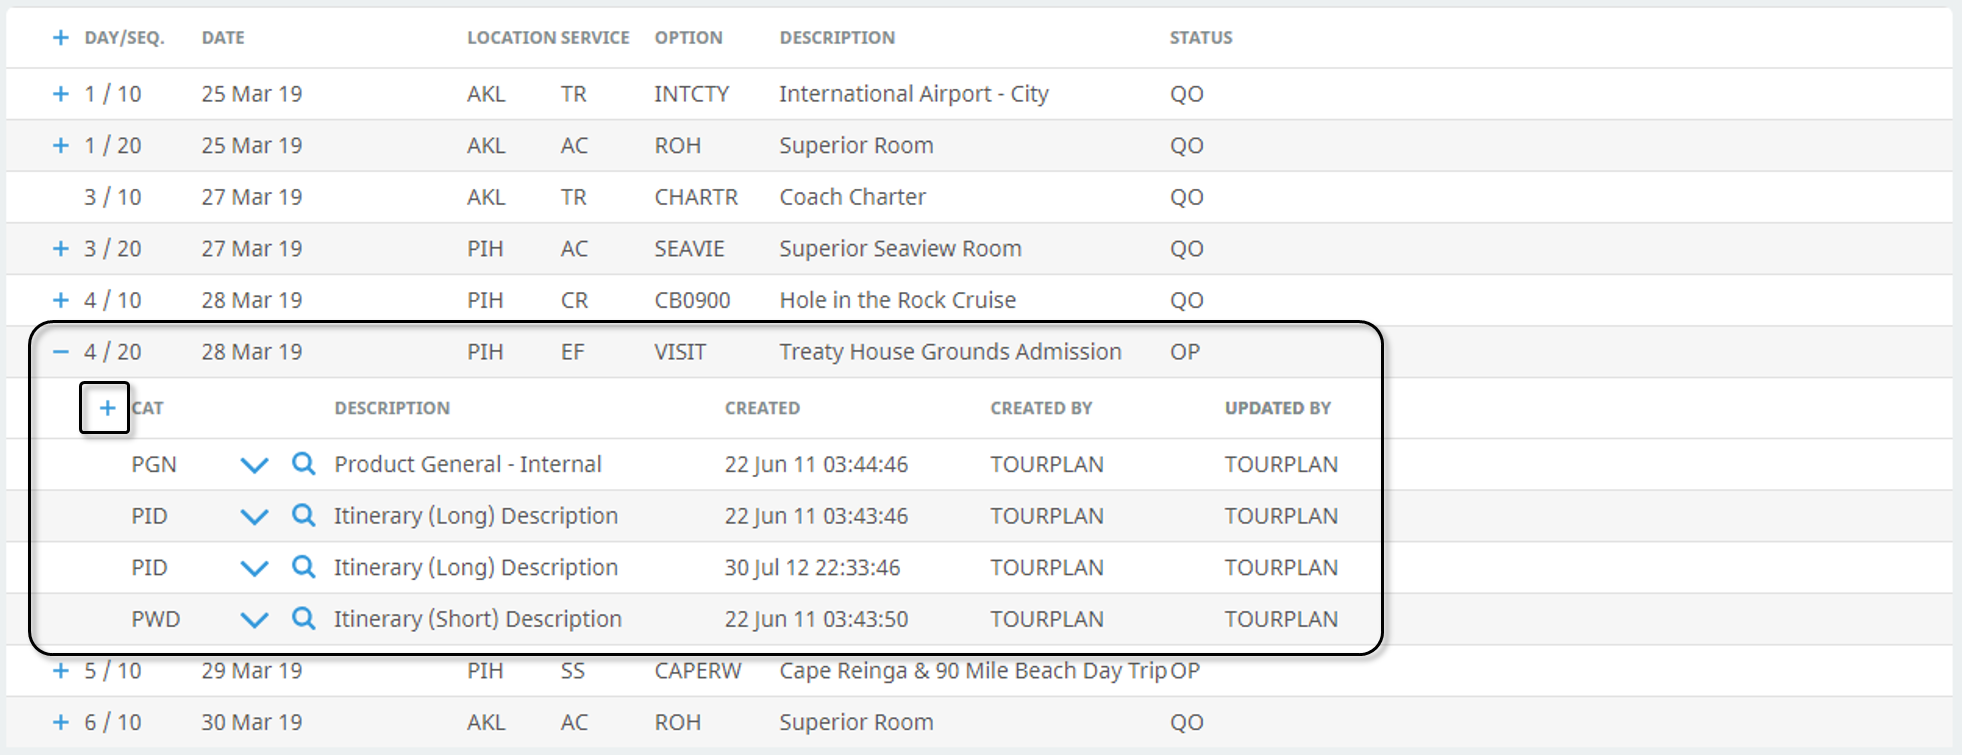This screenshot has height=755, width=1962.
Task: Expand row 5 / 10 Cape Reinga trip
Action: pos(61,670)
